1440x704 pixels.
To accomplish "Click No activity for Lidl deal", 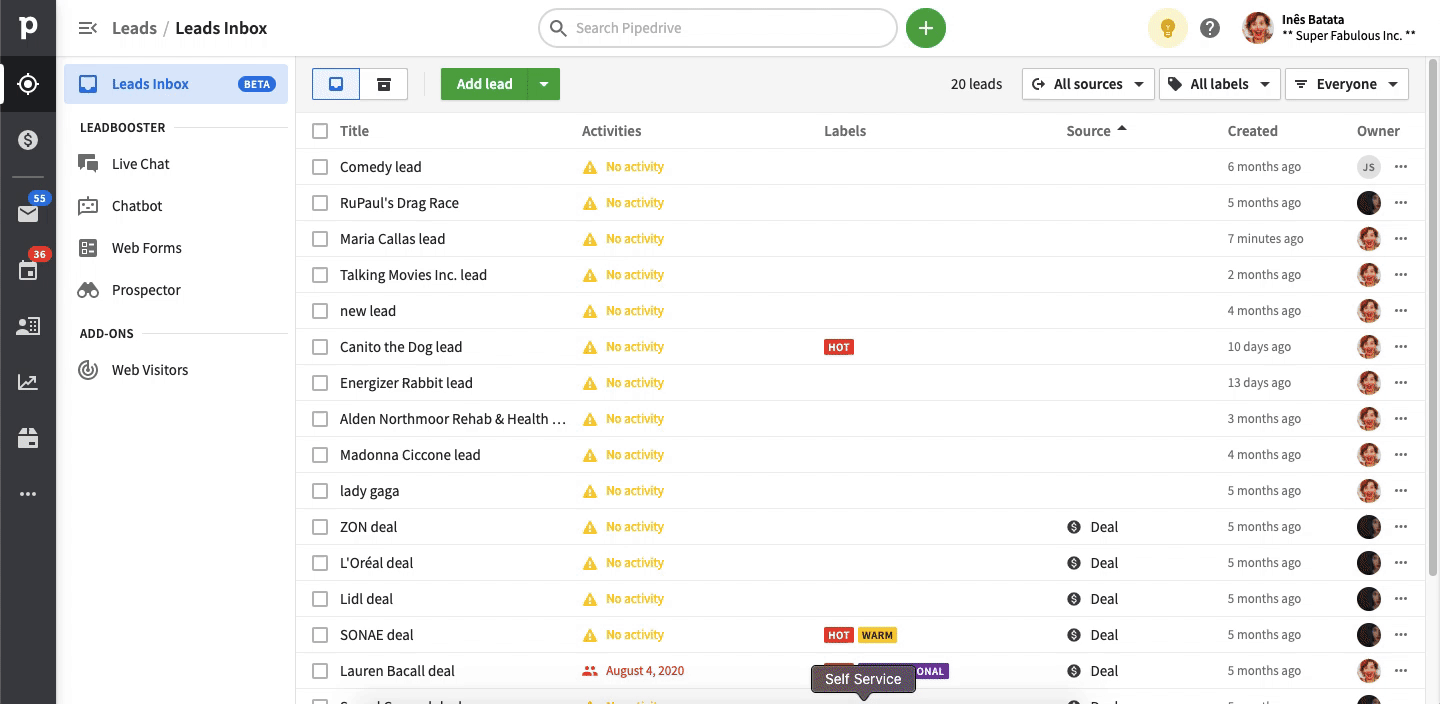I will 635,599.
